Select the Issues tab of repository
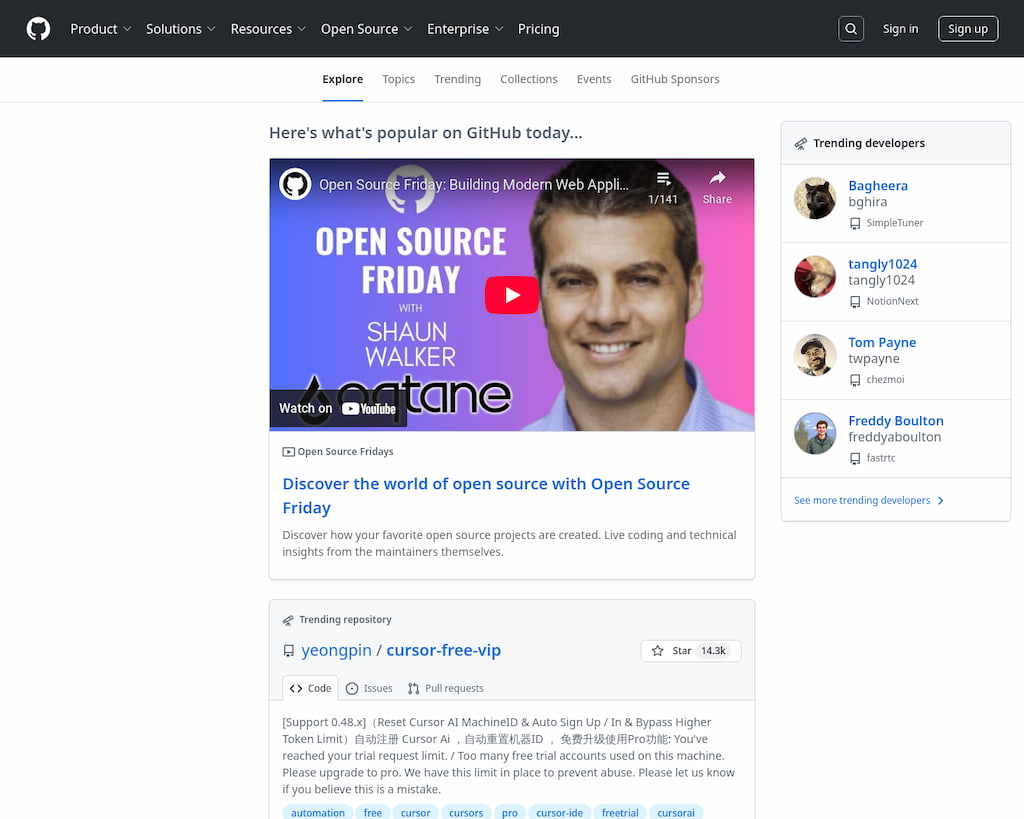The height and width of the screenshot is (819, 1024). 369,688
